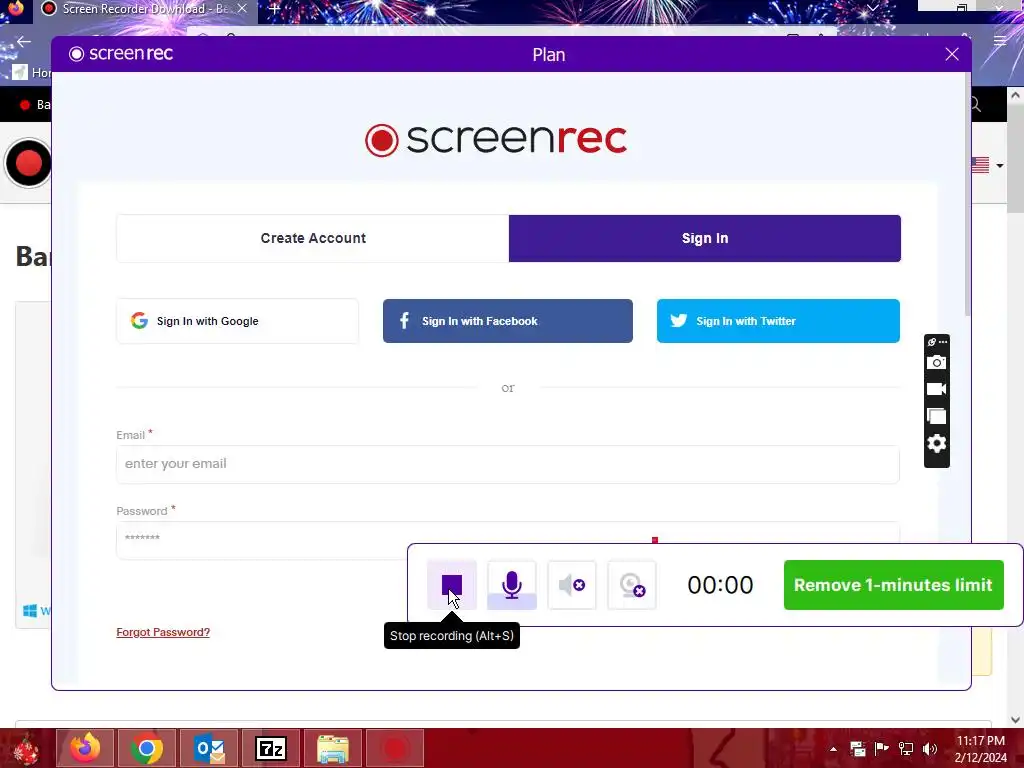Sign in with Twitter

[778, 321]
